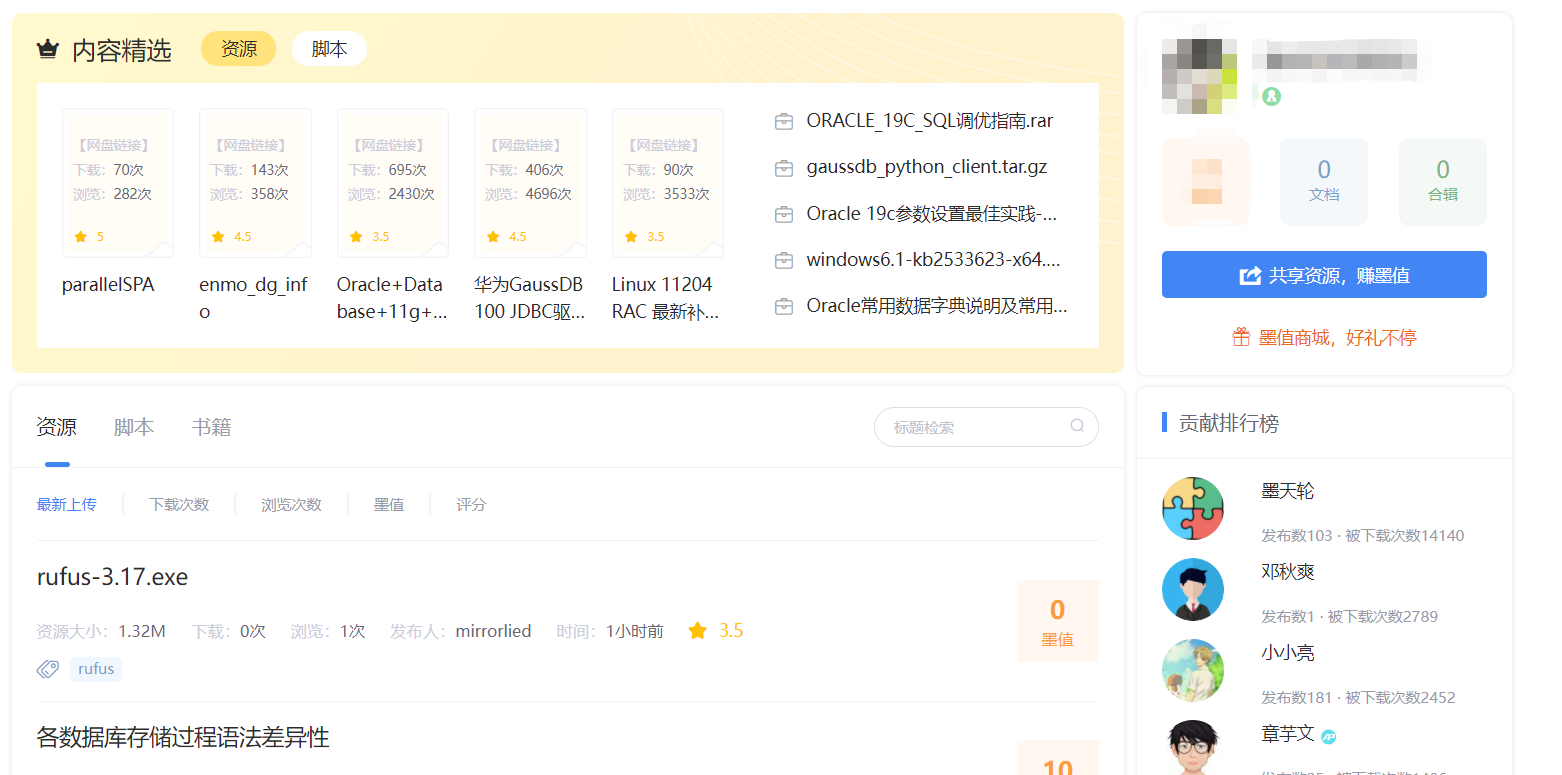This screenshot has height=775, width=1562.
Task: Sort the list by 评分
Action: click(x=471, y=505)
